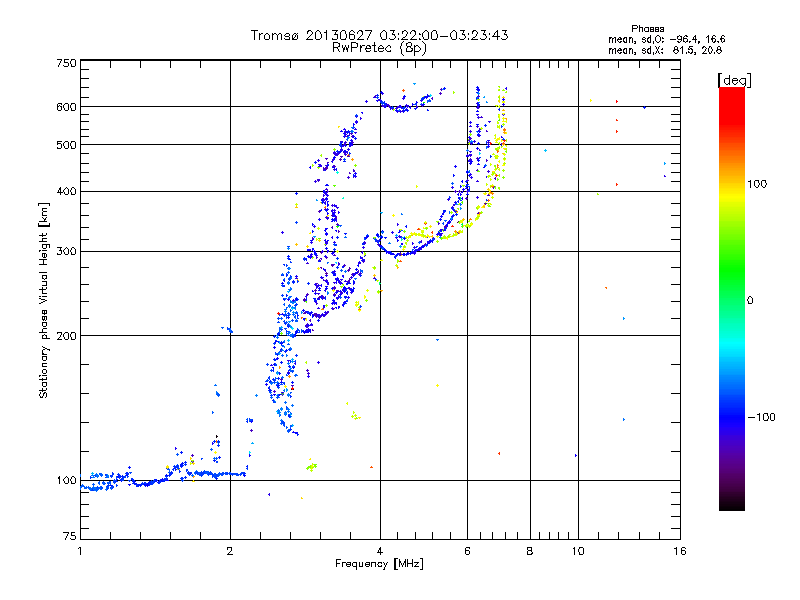Click the y-axis tick label '400'
This screenshot has height=600, width=800.
(66, 191)
